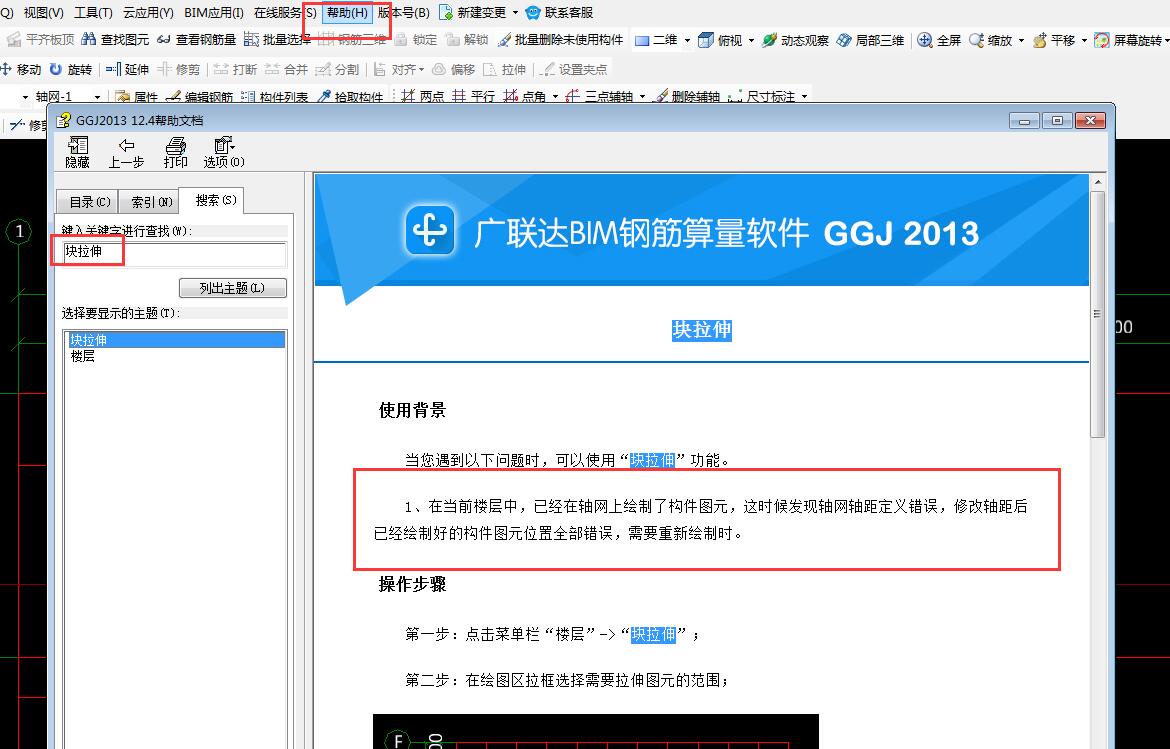Click 选项(O) options button in help

click(224, 152)
